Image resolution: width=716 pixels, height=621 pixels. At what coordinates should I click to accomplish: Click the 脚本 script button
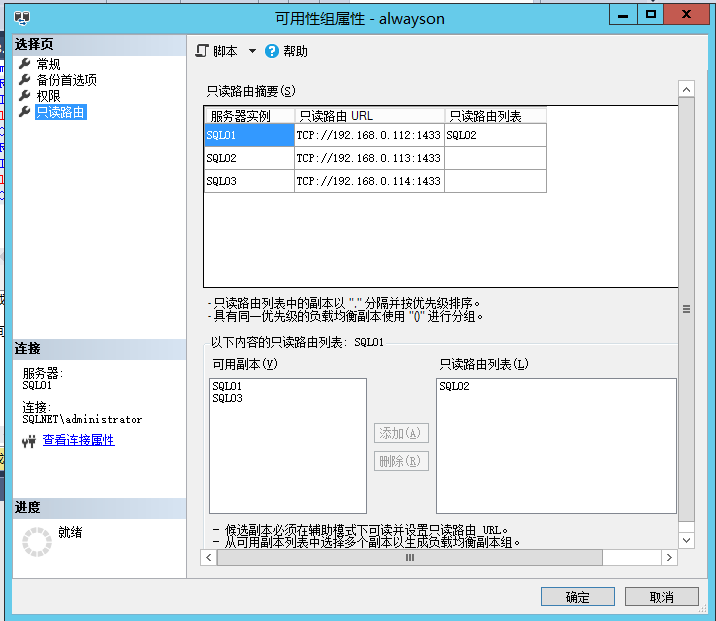(x=216, y=51)
